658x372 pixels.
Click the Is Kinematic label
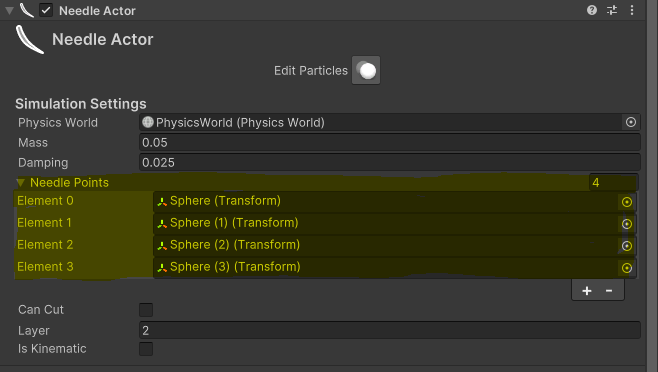[x=52, y=348]
